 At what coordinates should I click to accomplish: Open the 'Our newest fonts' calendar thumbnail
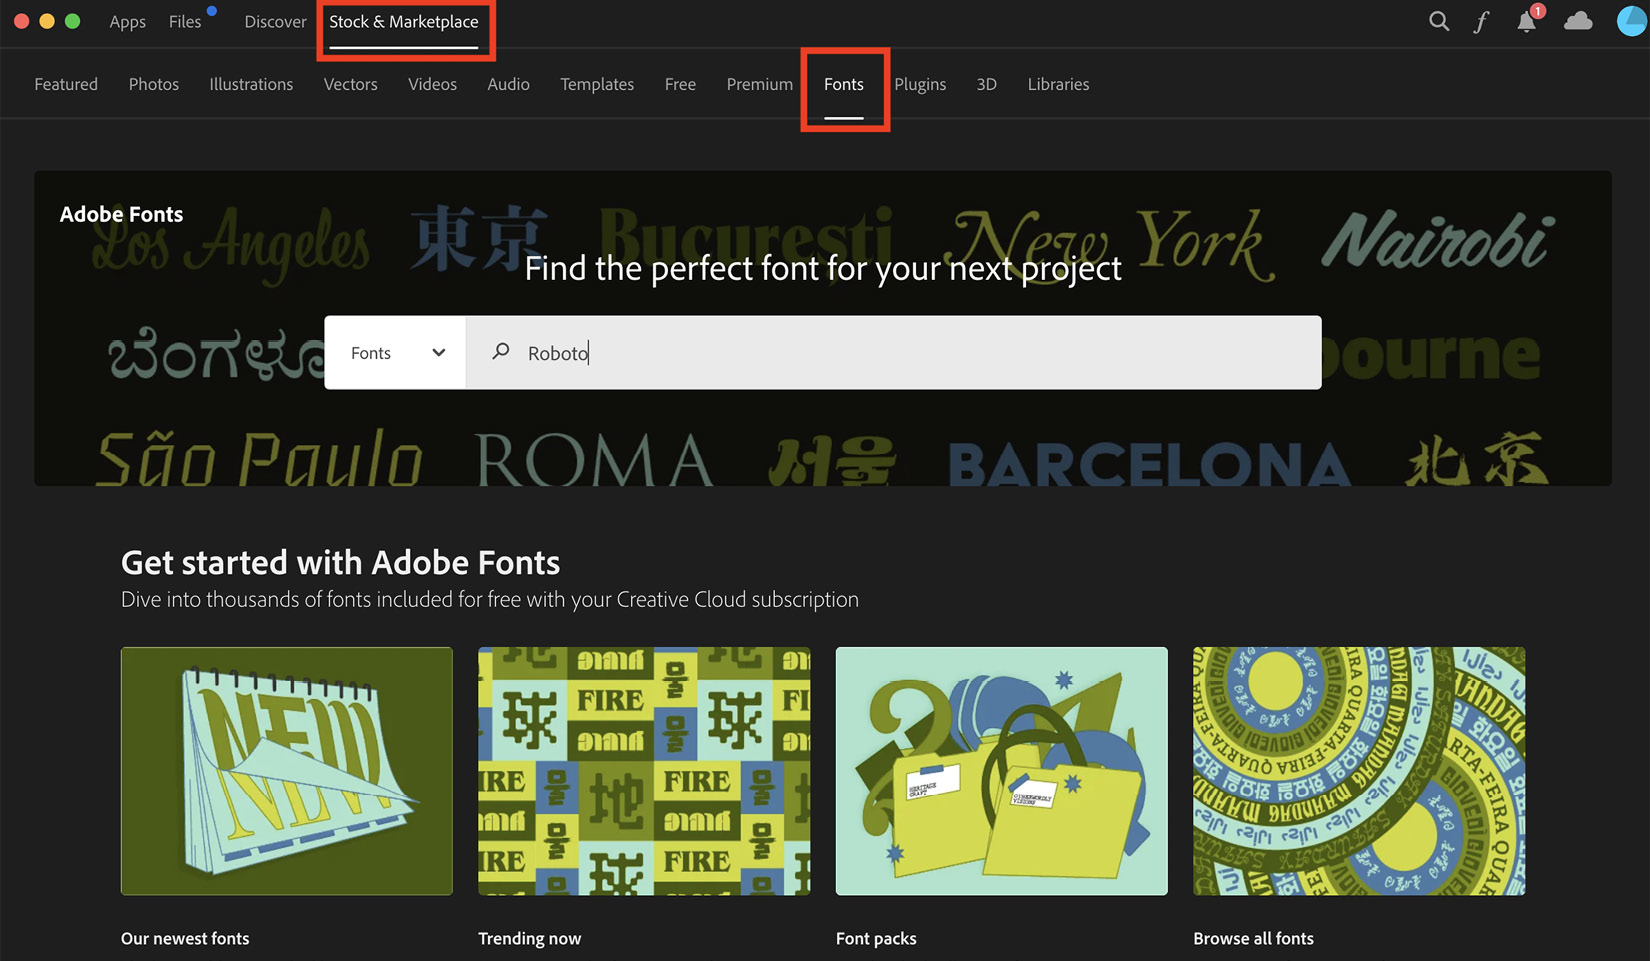coord(287,771)
